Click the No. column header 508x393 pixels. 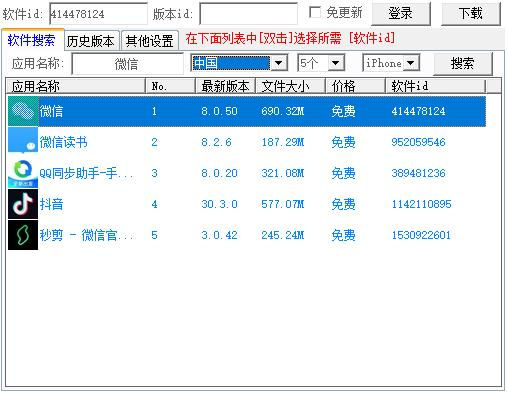170,86
